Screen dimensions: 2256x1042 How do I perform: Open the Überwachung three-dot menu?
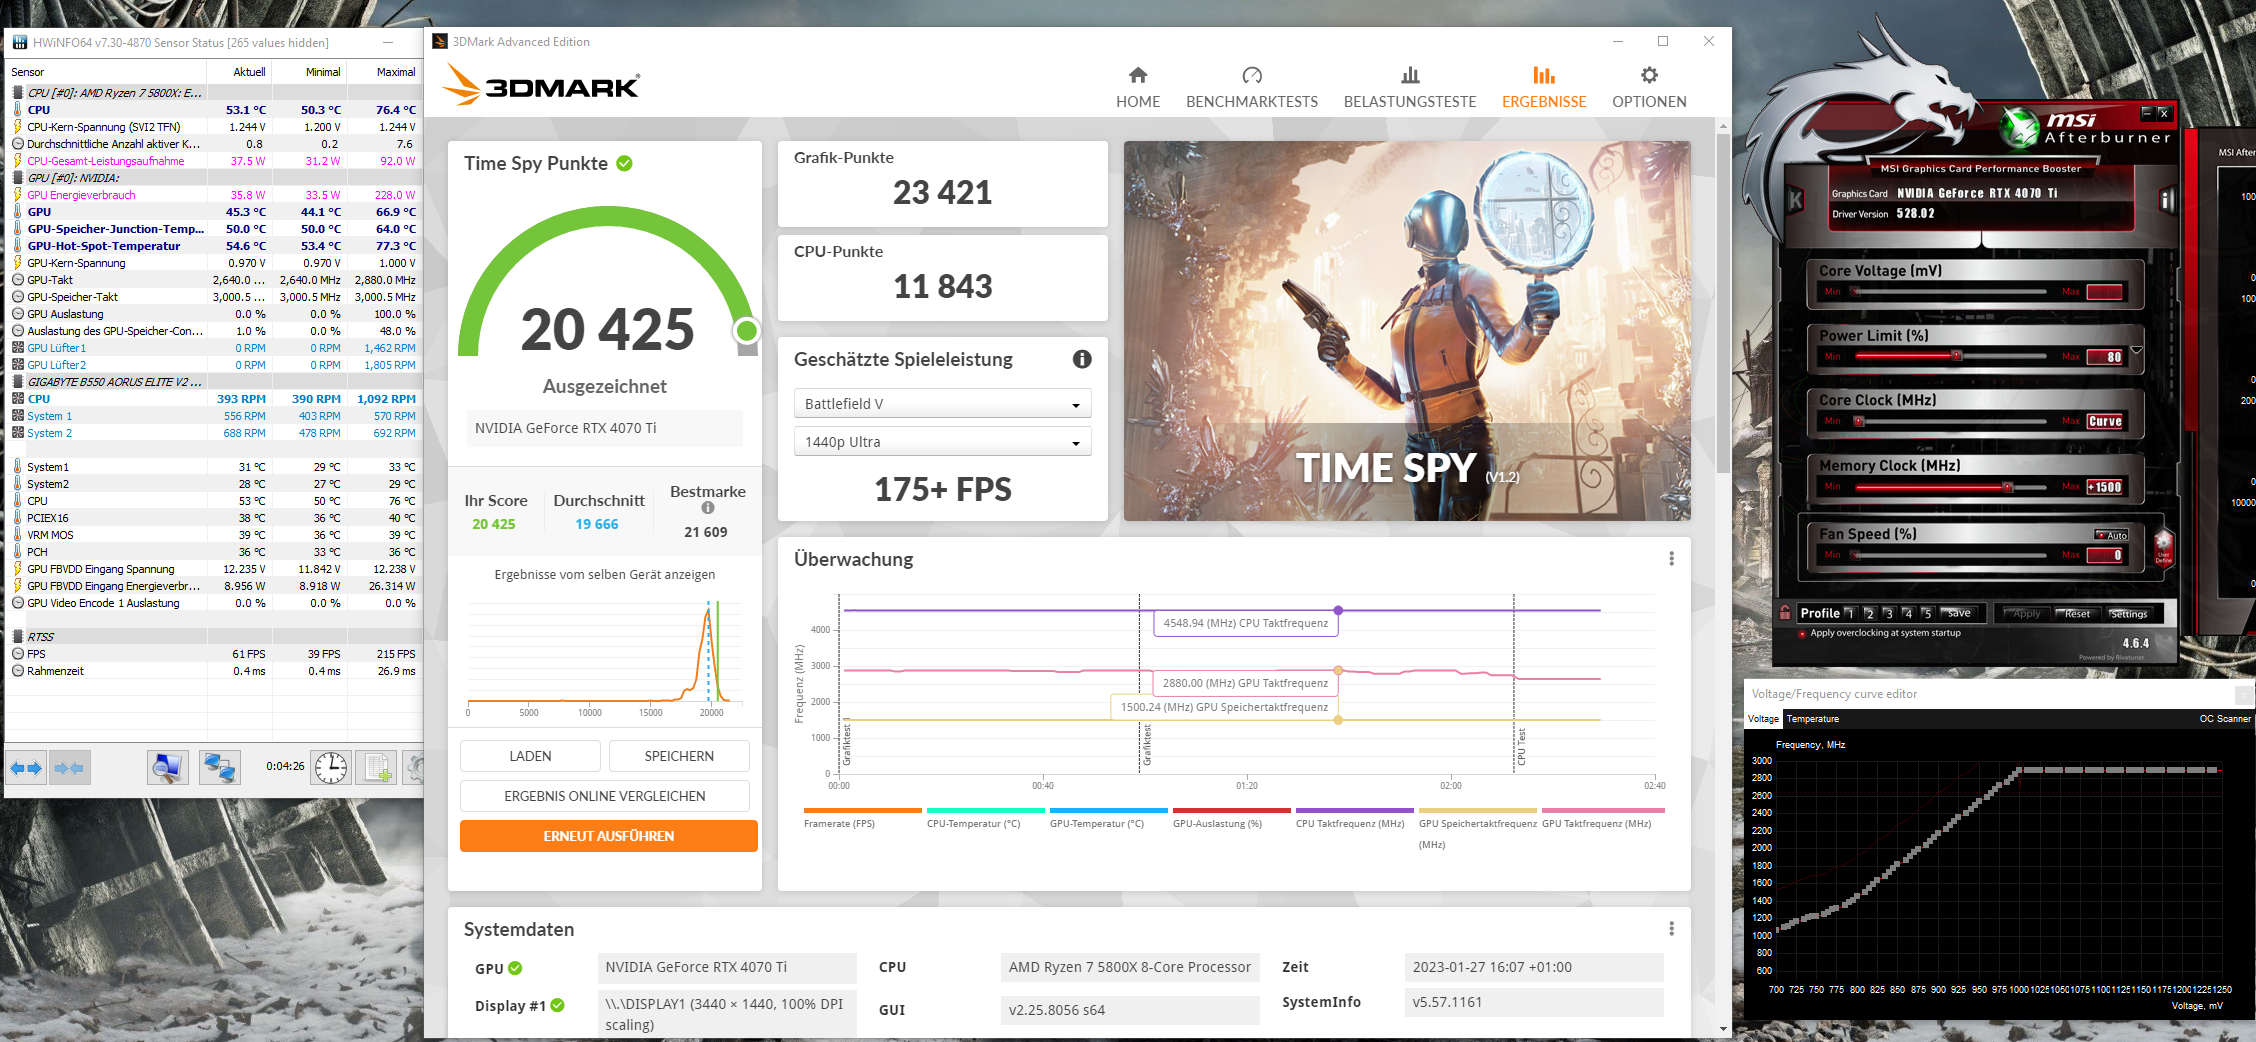(1671, 559)
